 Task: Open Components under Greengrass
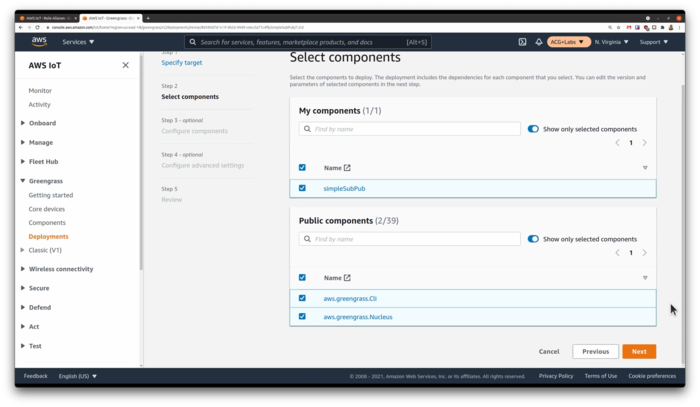[x=47, y=223]
